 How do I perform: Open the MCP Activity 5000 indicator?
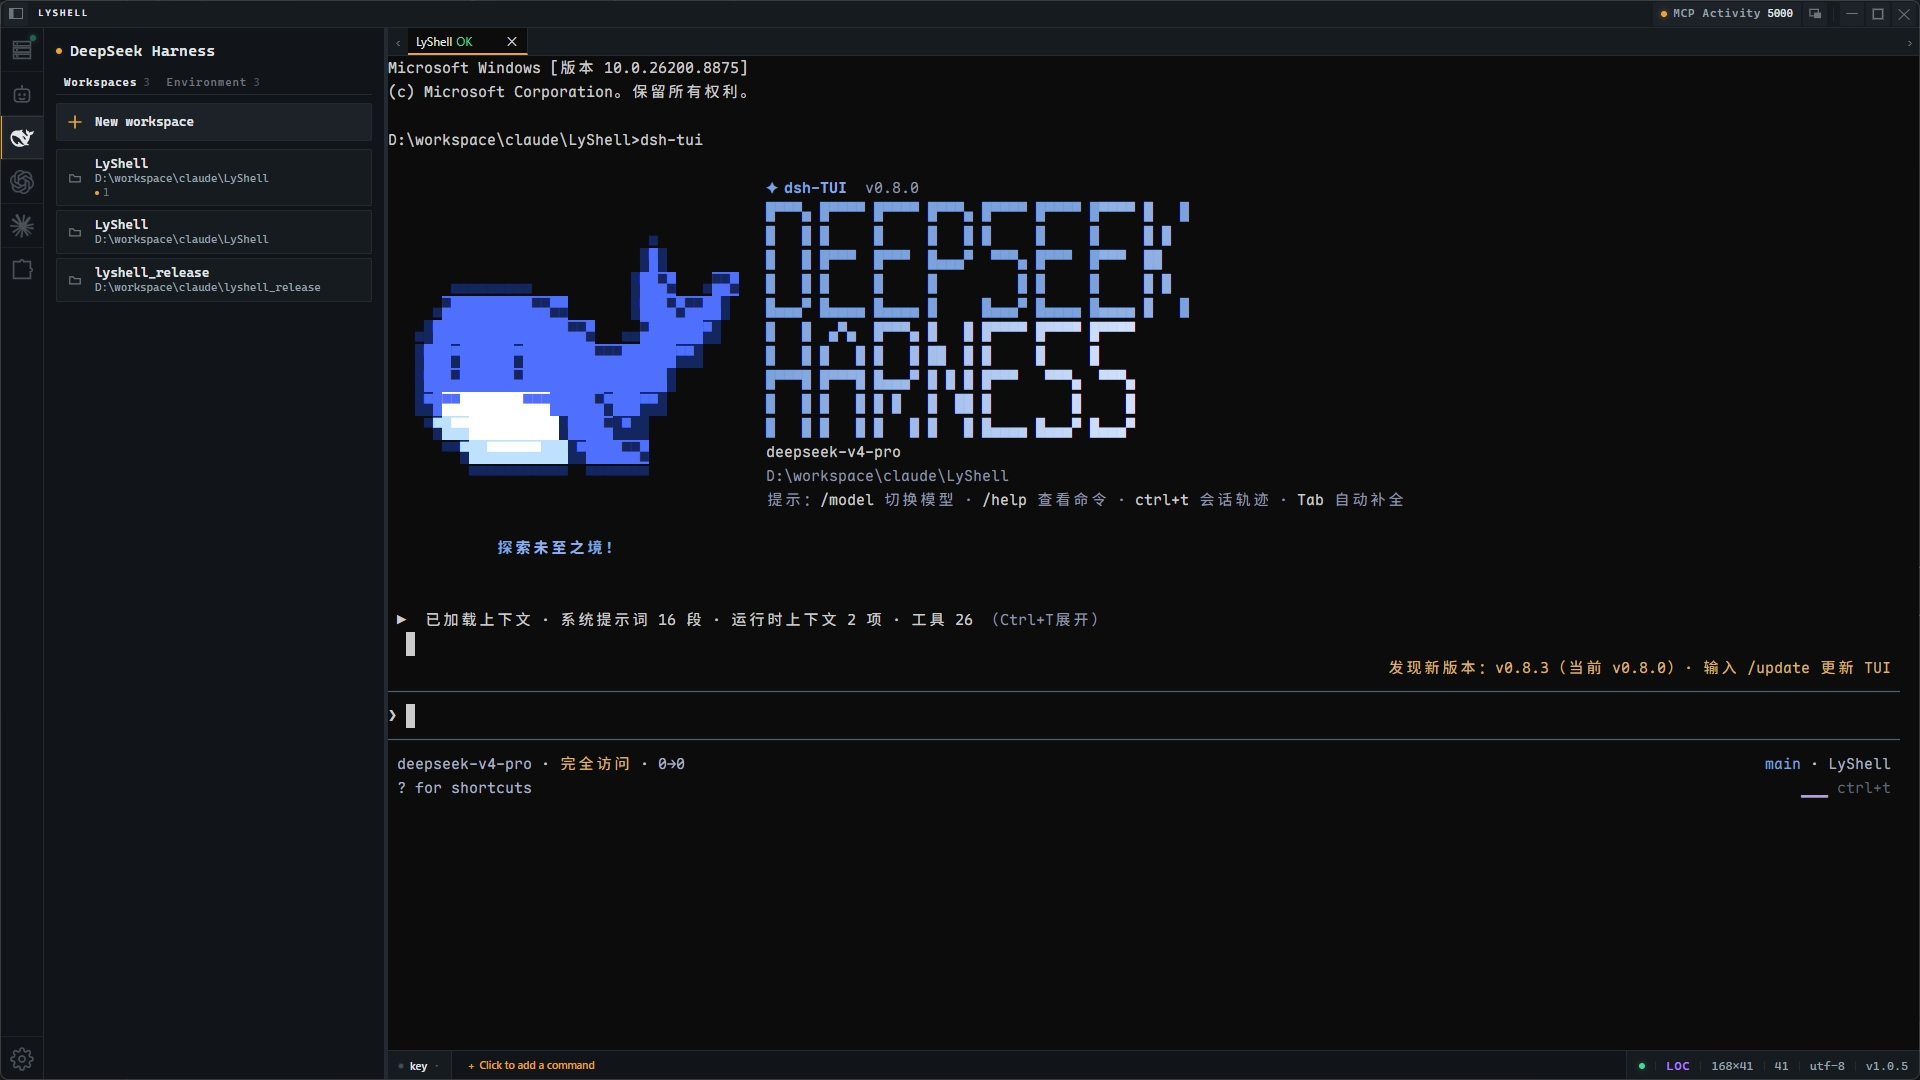coord(1727,14)
